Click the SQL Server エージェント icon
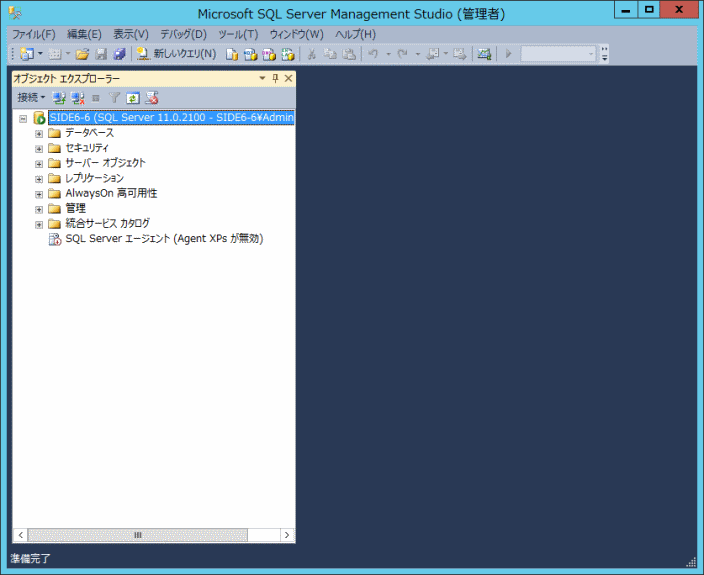The height and width of the screenshot is (575, 704). click(55, 239)
